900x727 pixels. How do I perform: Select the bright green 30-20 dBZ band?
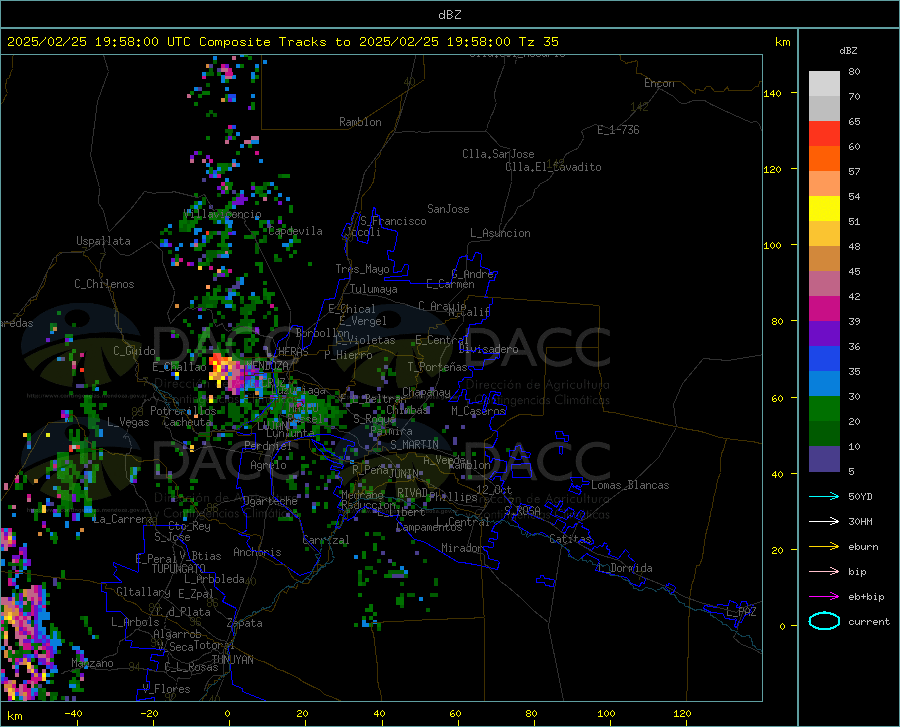(x=824, y=409)
